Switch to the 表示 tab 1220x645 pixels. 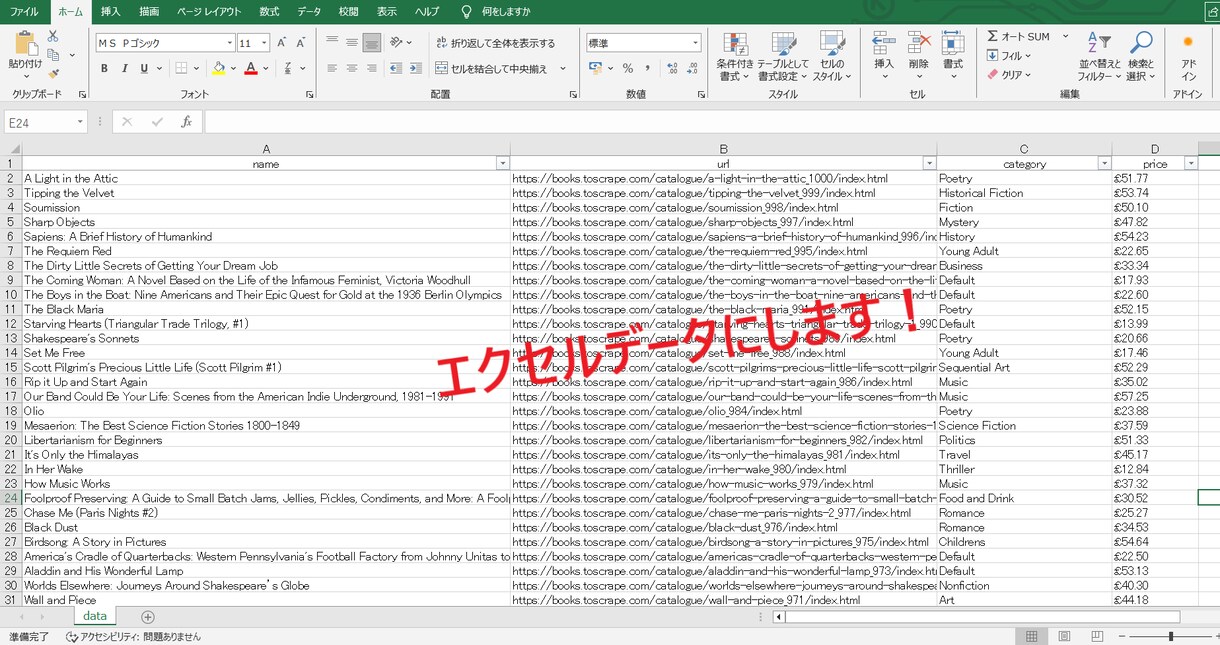tap(387, 12)
